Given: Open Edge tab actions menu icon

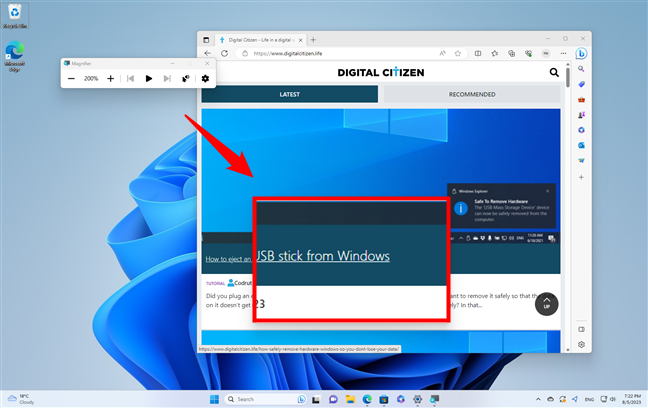Looking at the screenshot, I should [x=206, y=40].
